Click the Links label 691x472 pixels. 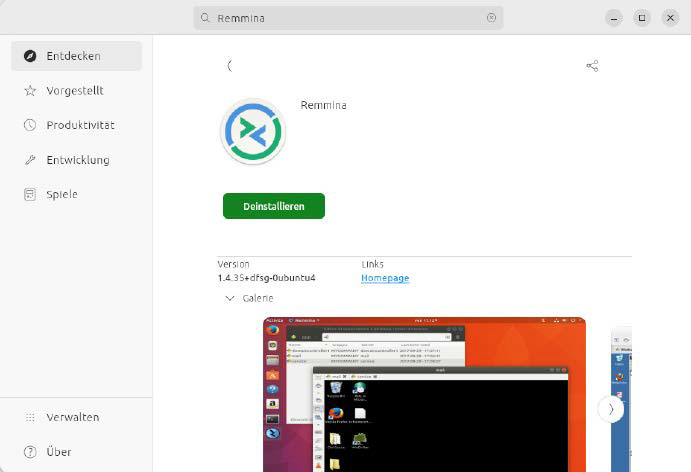point(372,264)
